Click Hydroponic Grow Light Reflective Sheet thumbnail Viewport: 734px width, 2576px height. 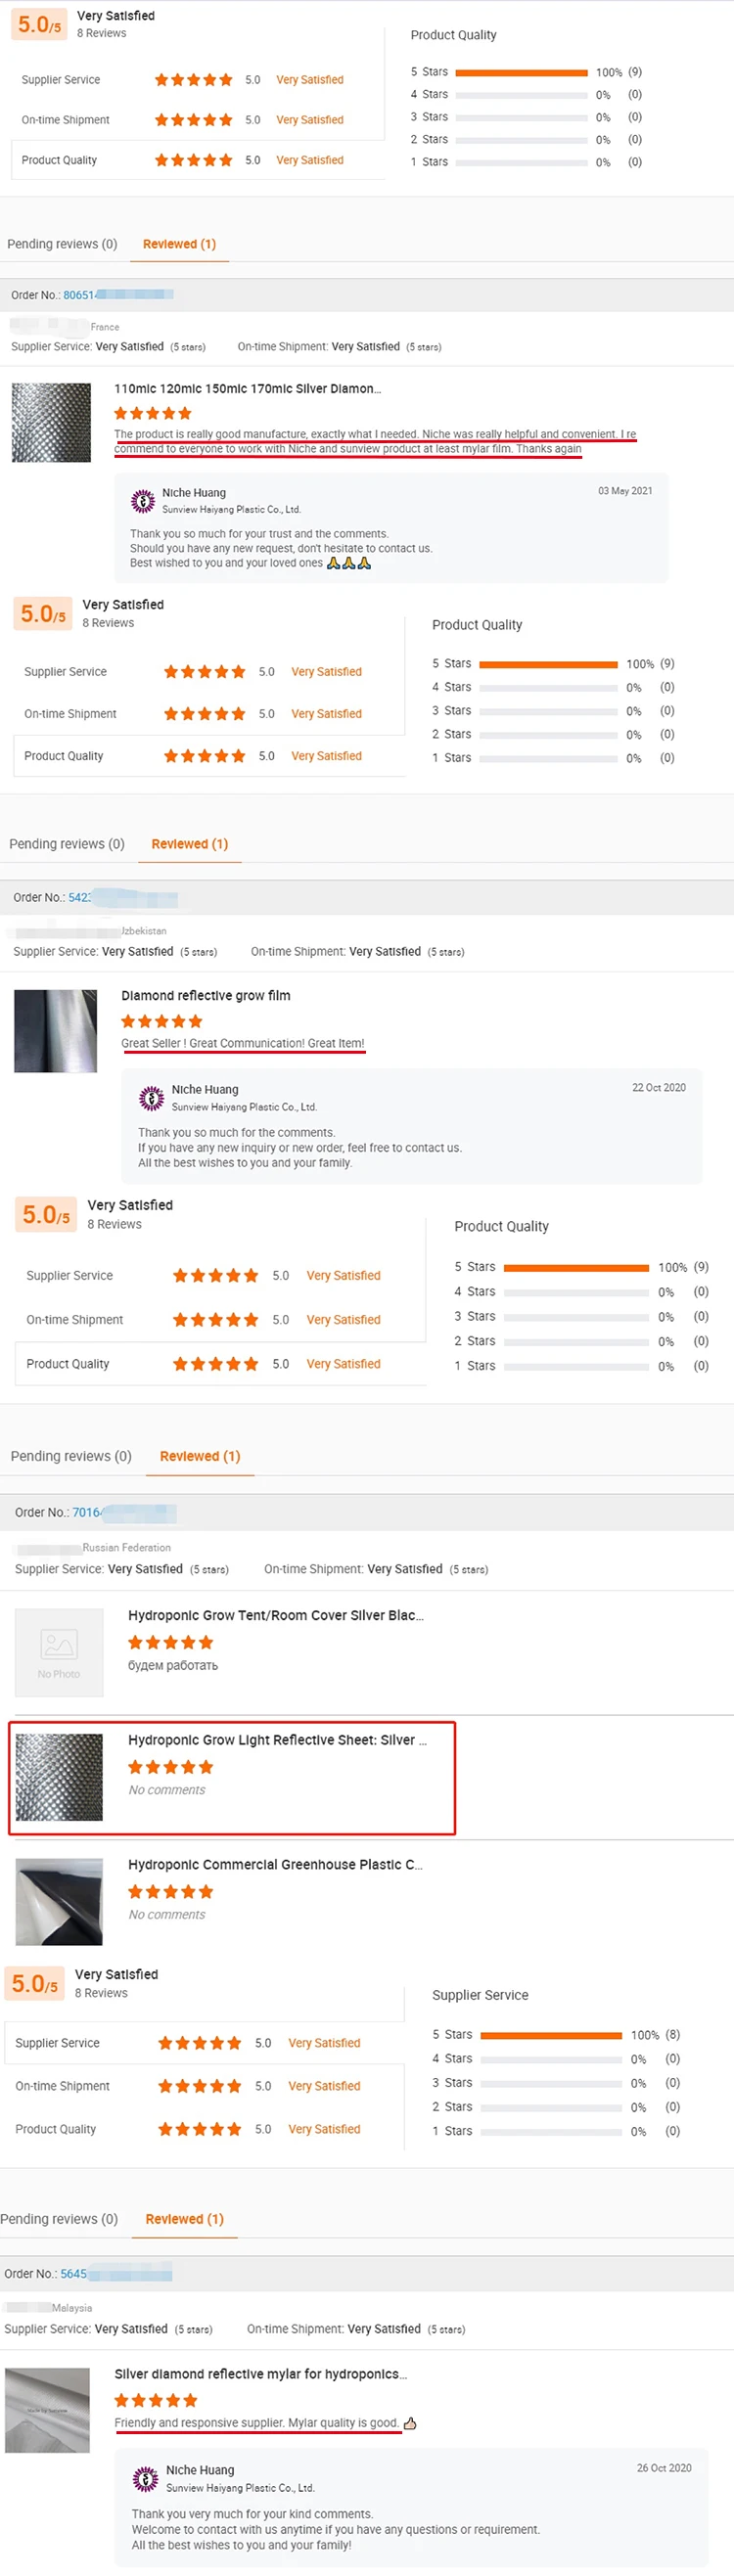tap(59, 1777)
